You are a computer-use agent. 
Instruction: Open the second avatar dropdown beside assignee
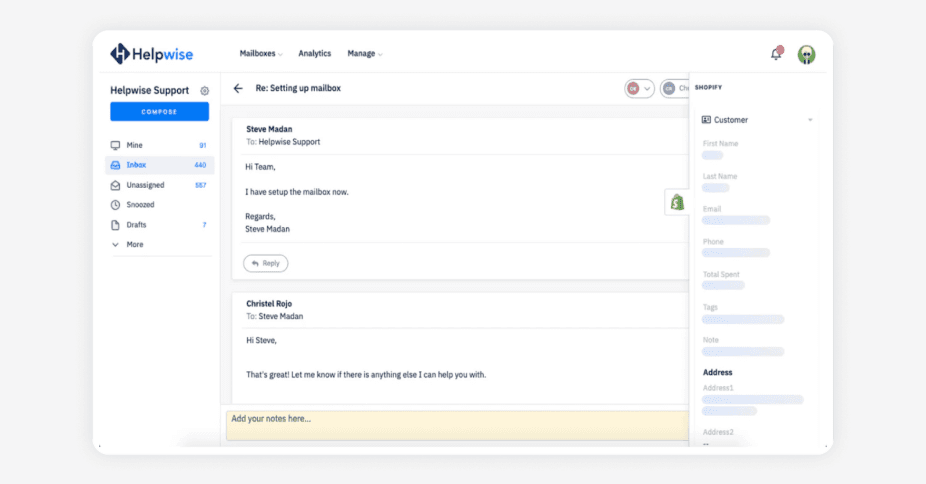675,89
